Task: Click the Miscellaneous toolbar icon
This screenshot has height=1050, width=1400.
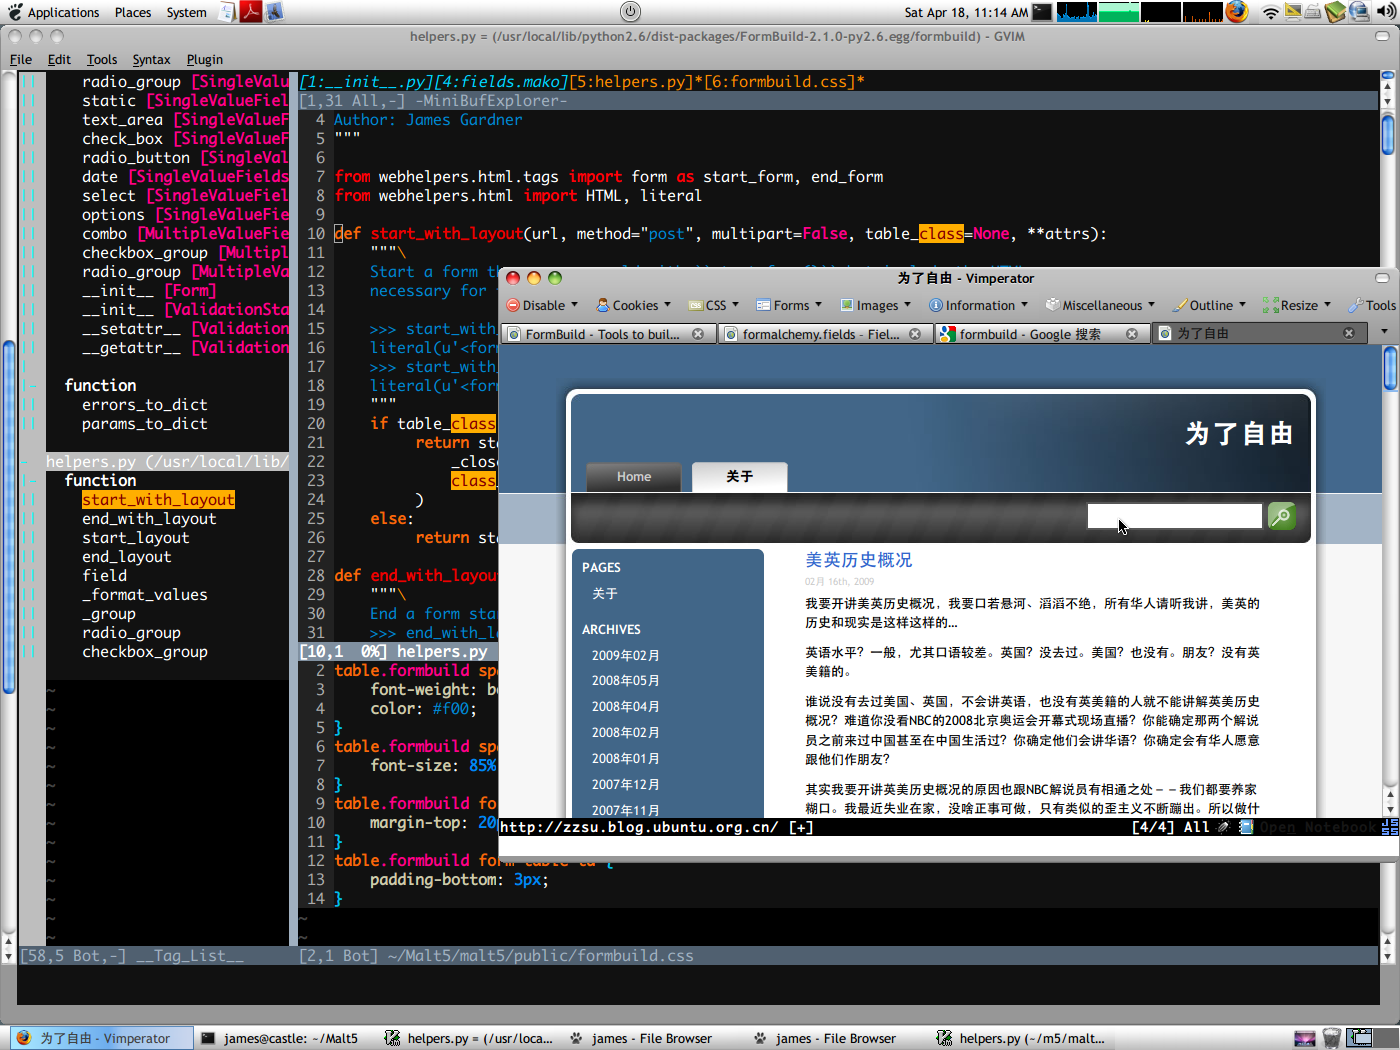Action: 1053,306
